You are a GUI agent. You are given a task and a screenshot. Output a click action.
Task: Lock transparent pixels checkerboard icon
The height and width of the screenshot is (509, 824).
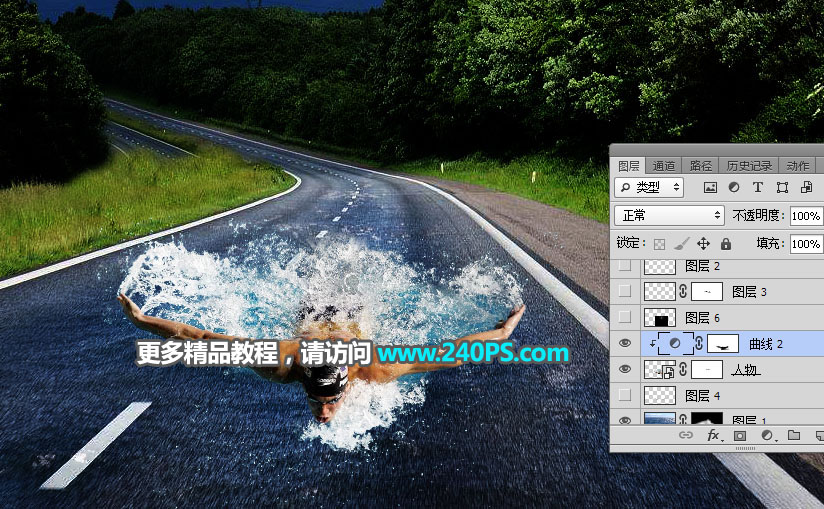pyautogui.click(x=659, y=243)
